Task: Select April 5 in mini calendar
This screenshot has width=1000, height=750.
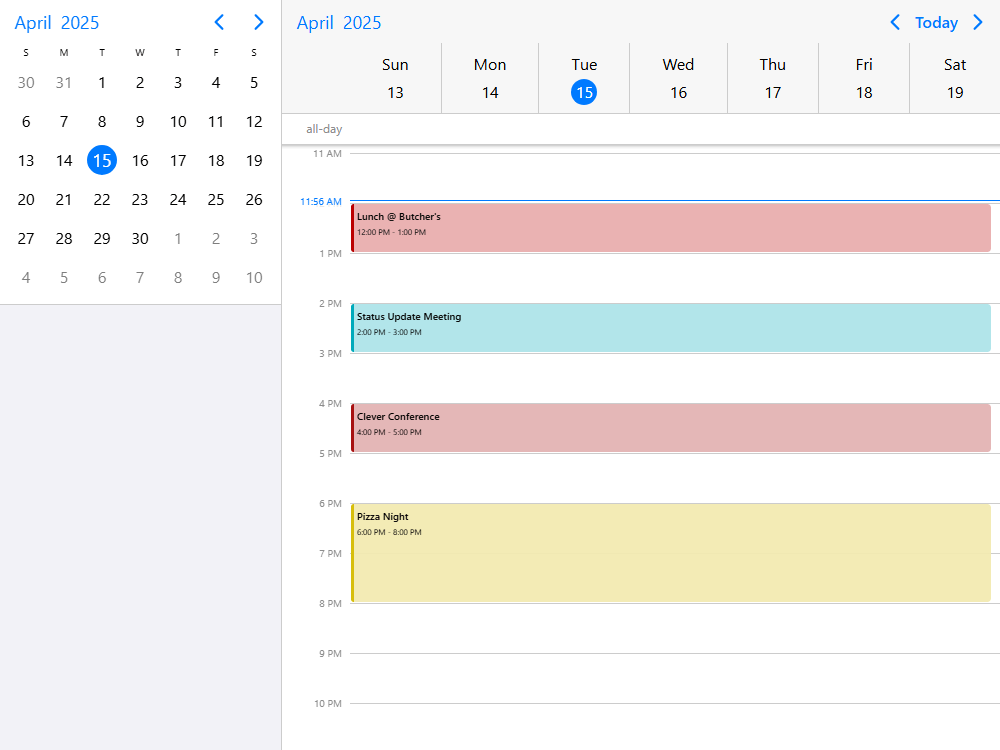Action: 254,82
